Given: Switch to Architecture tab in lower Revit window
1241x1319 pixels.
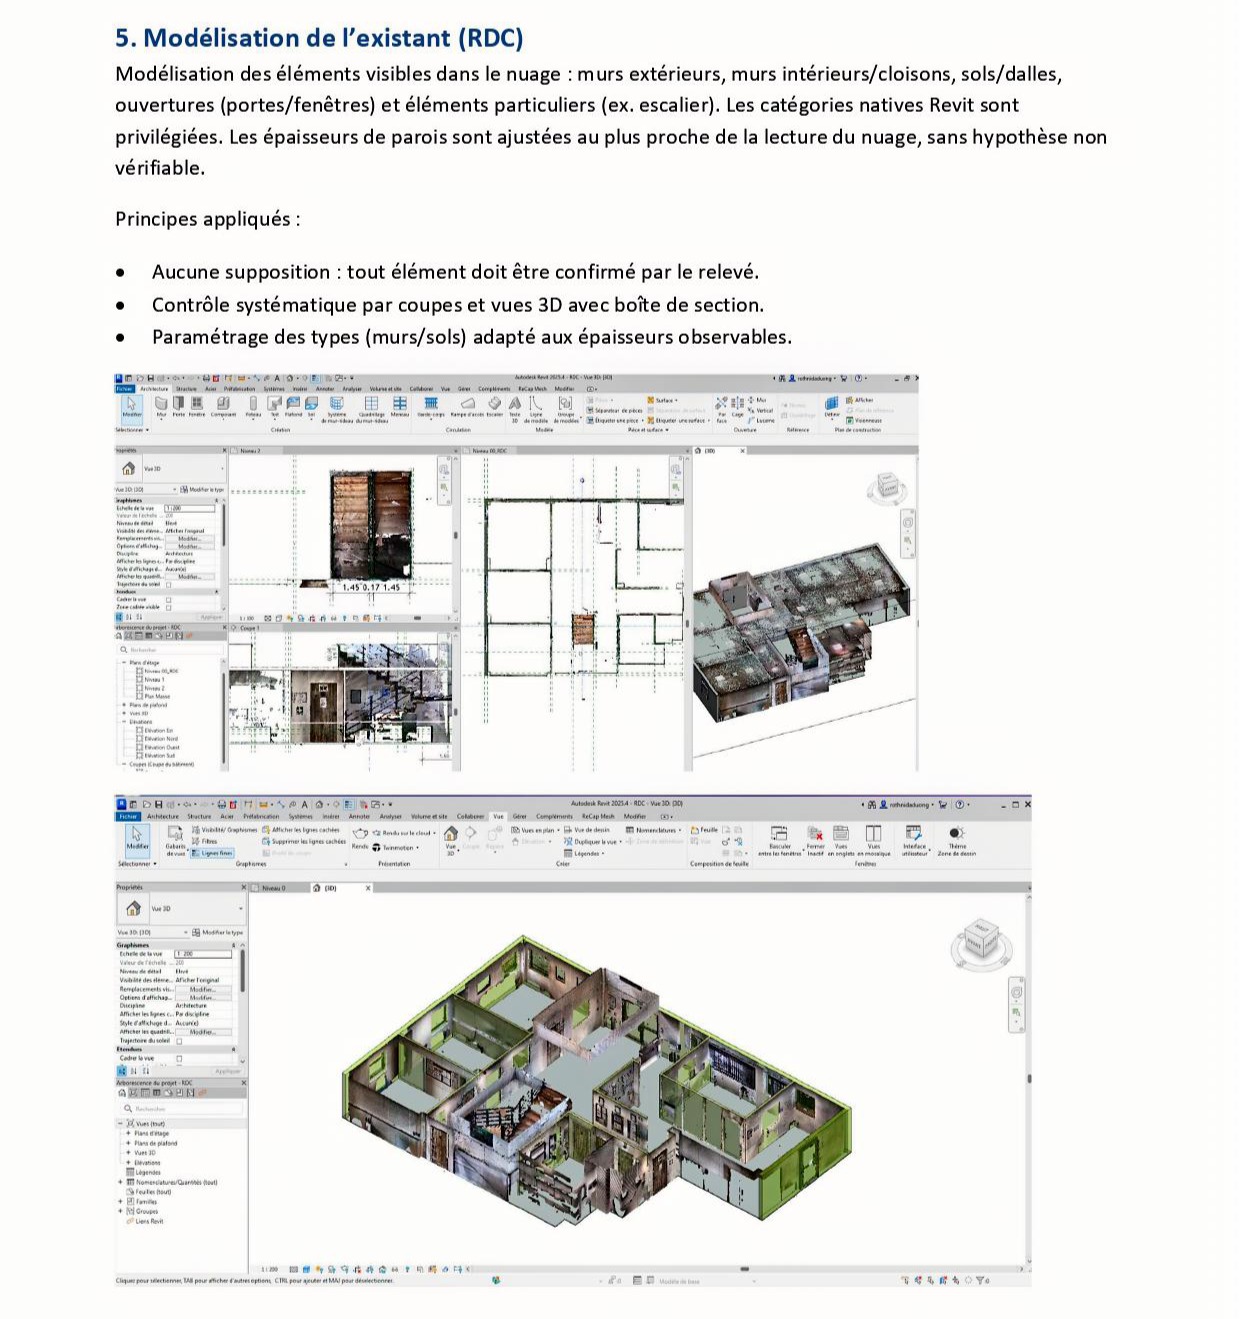Looking at the screenshot, I should click(163, 816).
